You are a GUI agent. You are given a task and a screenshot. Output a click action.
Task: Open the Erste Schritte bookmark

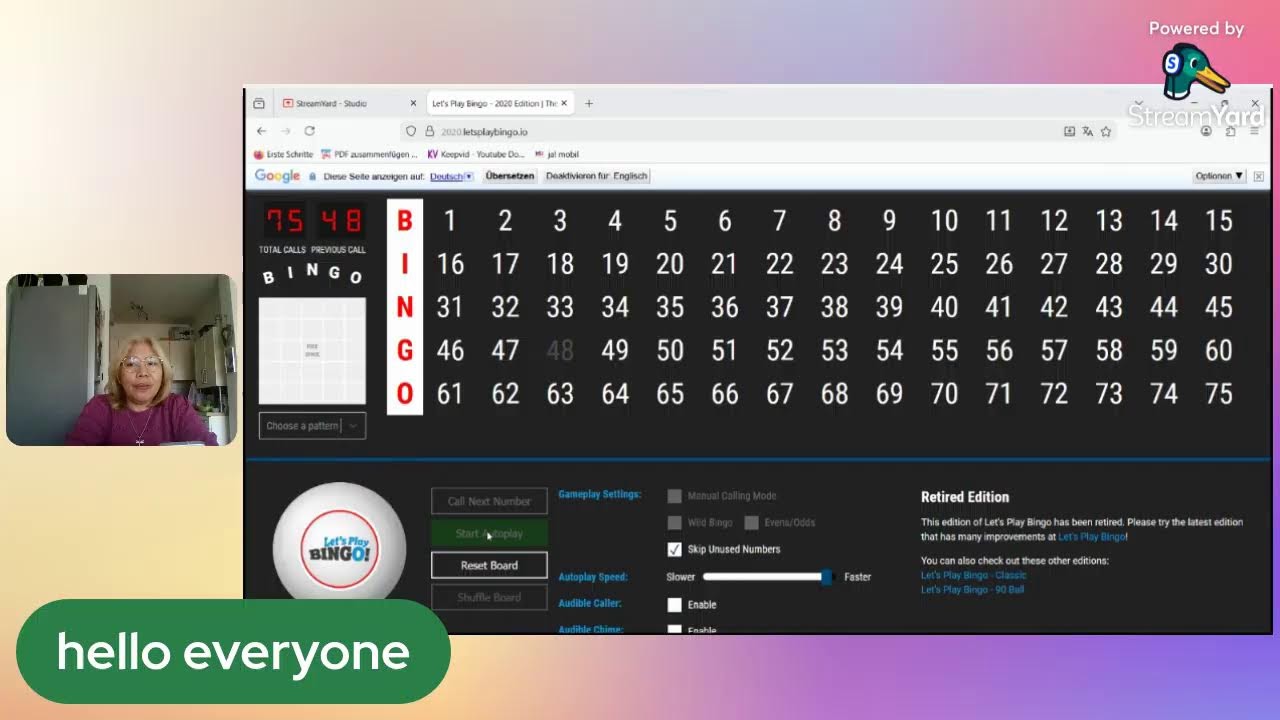tap(283, 155)
